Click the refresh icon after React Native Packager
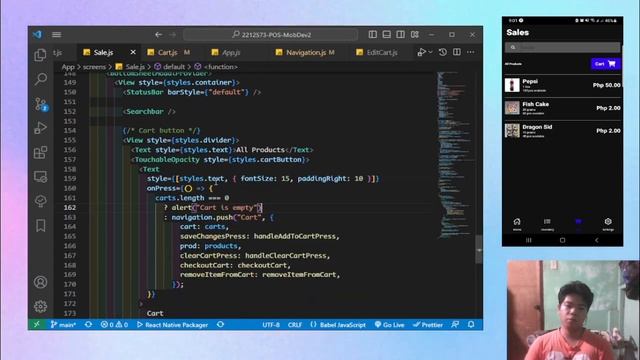The width and height of the screenshot is (640, 360). (220, 325)
